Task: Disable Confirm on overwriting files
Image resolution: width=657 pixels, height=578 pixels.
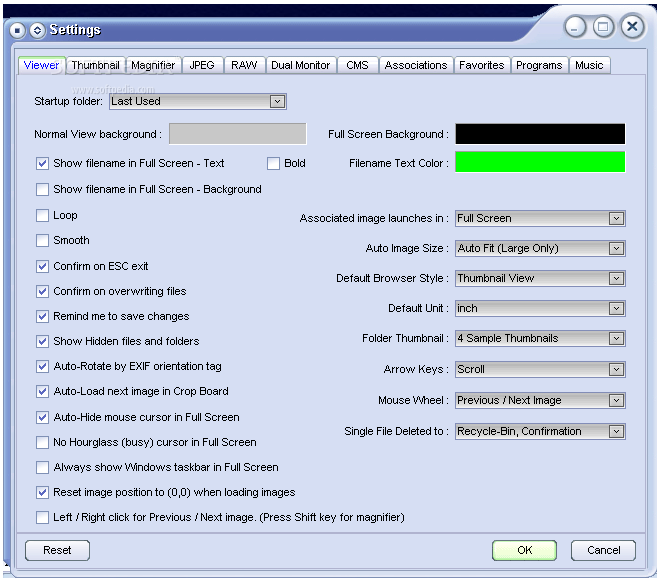Action: 42,291
